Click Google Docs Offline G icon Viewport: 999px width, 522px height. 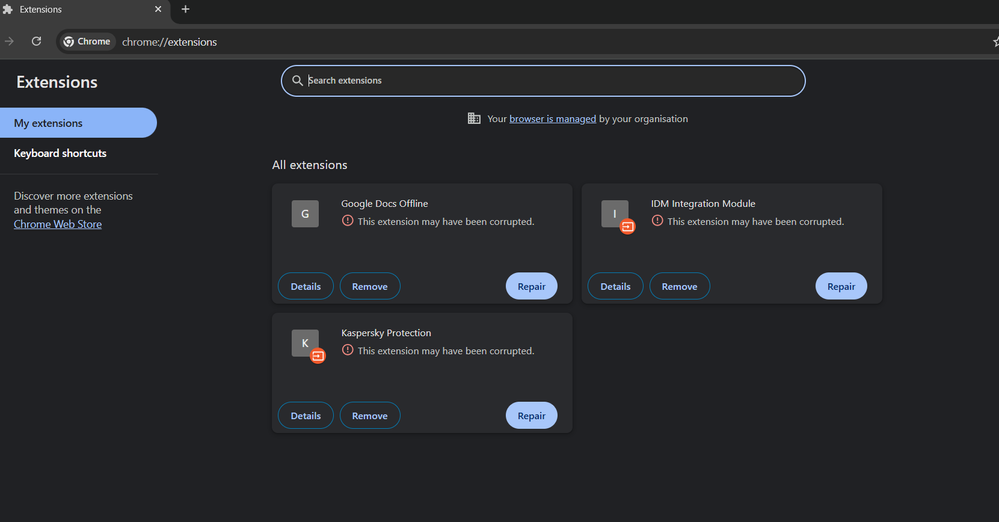[x=305, y=214]
